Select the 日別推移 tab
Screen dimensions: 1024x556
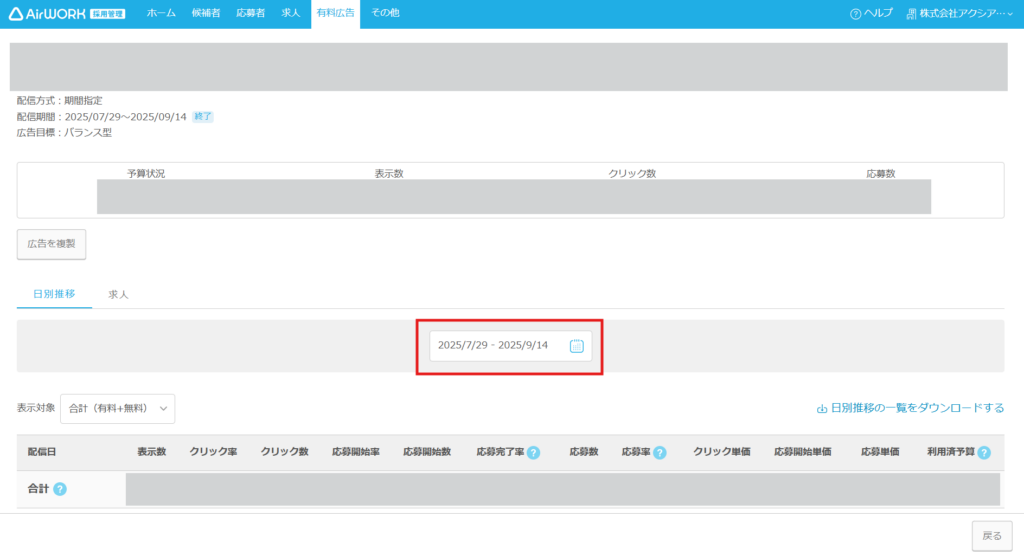(54, 295)
